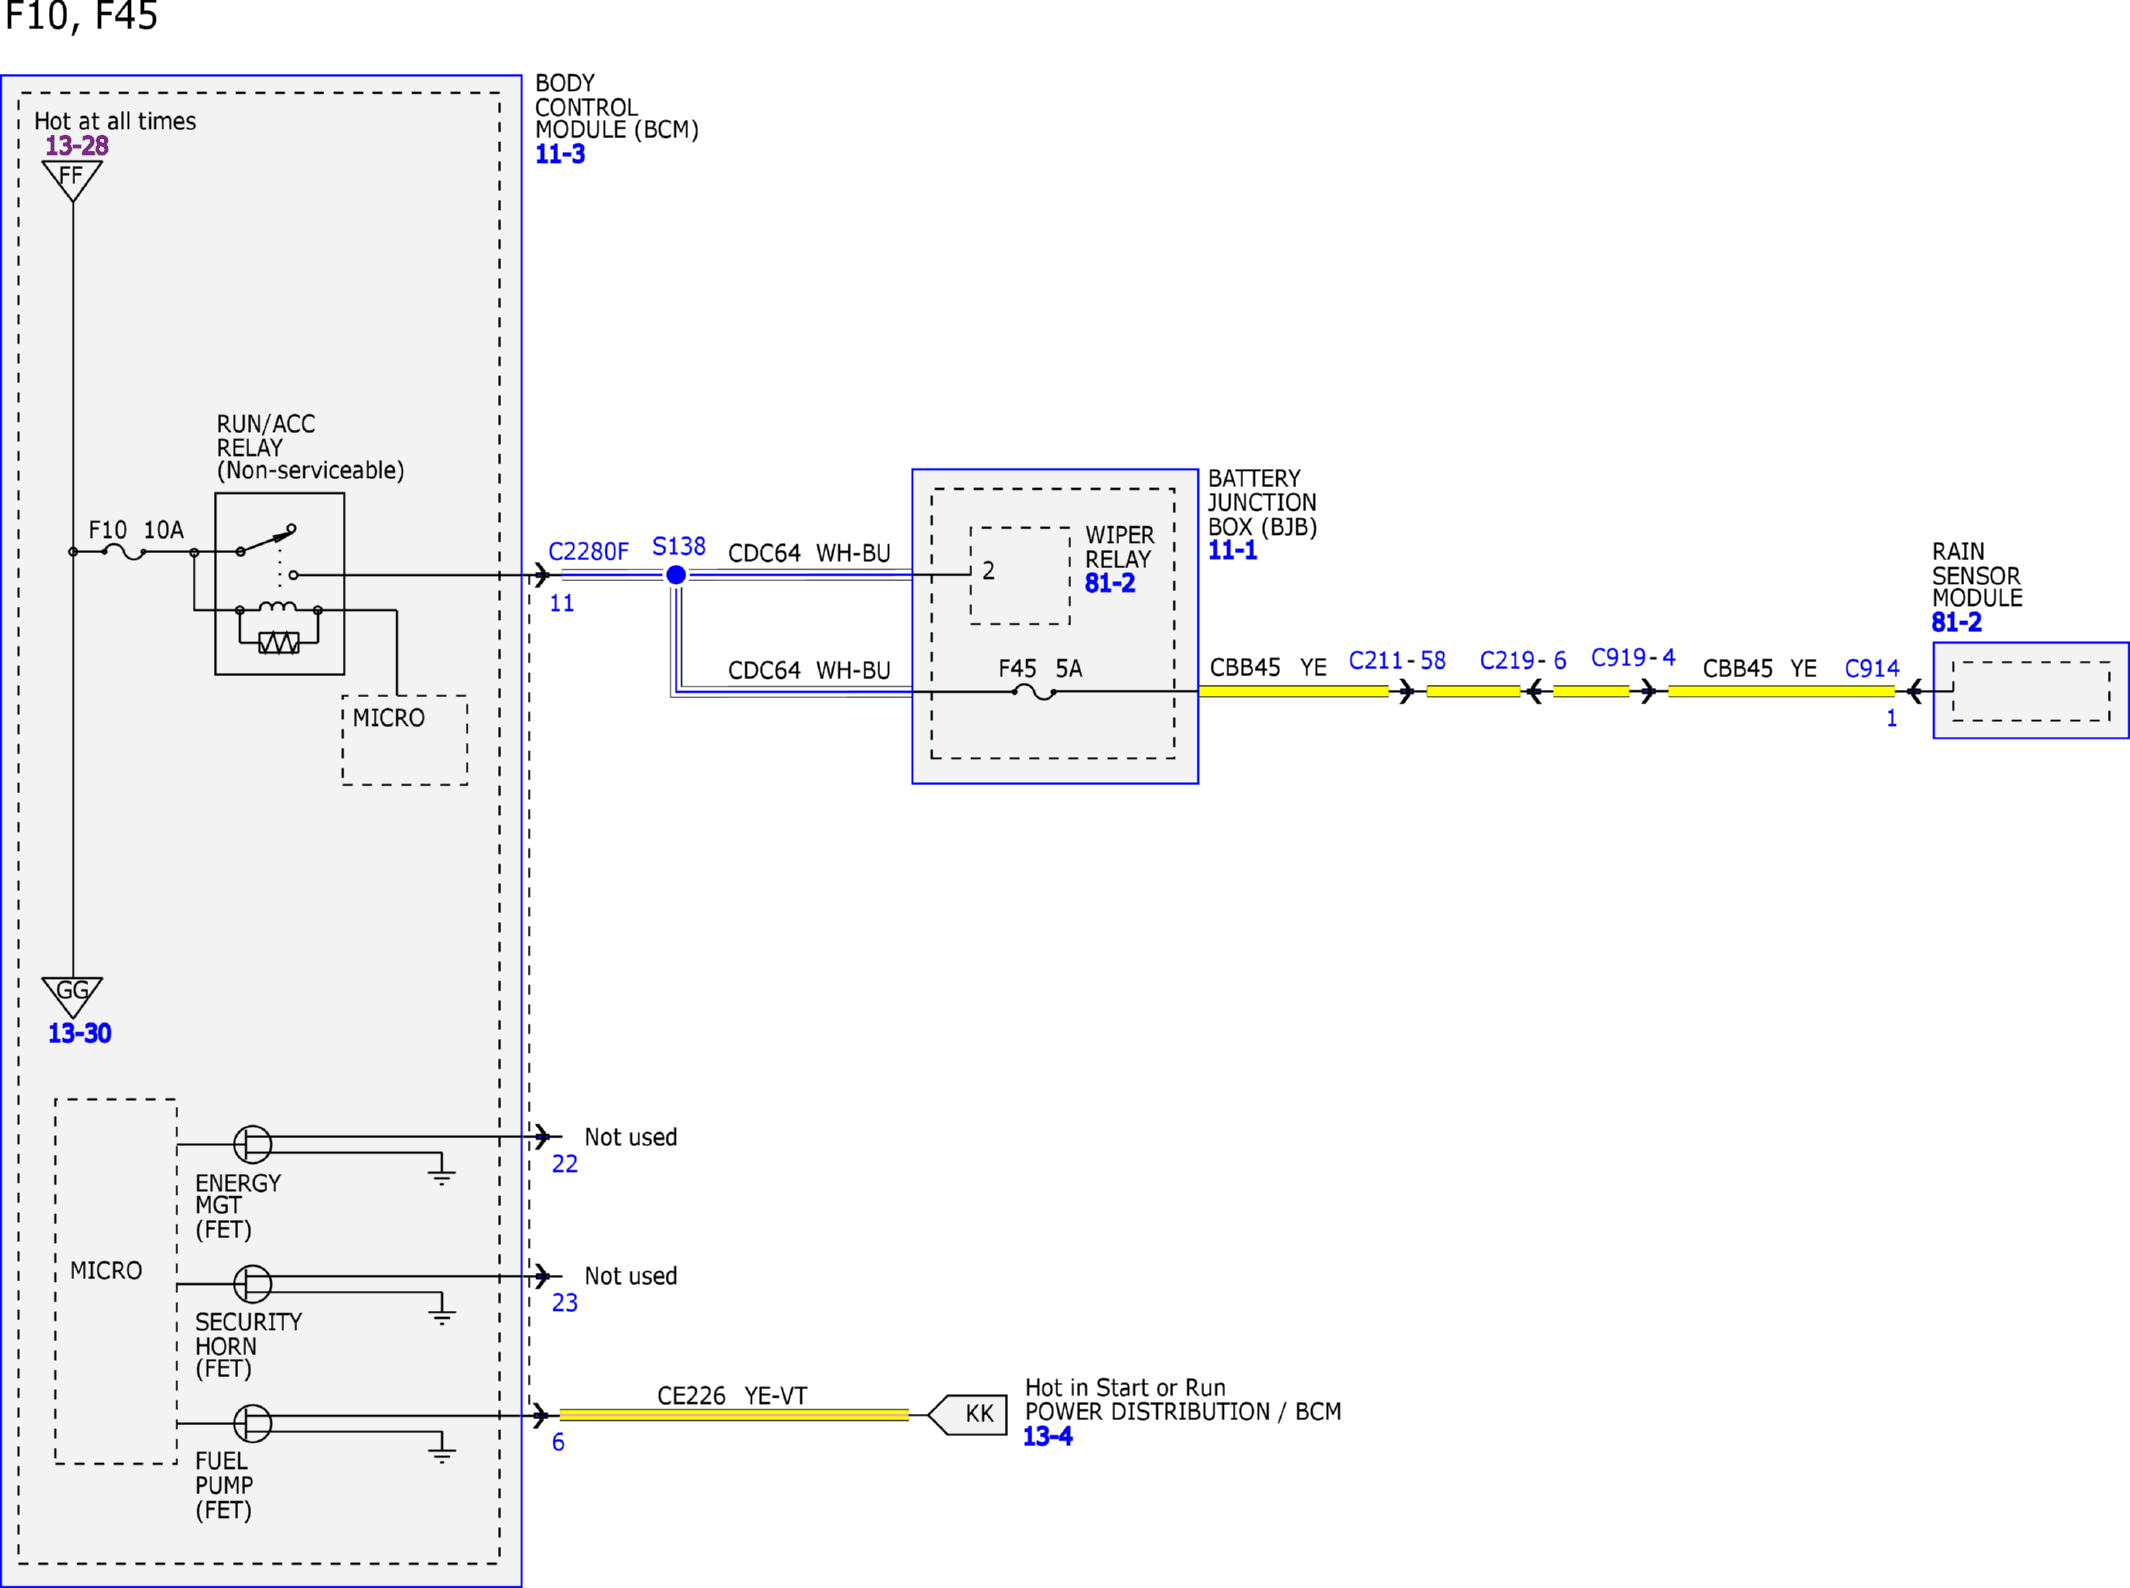Click the F10 10A fuse symbol
The height and width of the screenshot is (1588, 2130).
click(x=125, y=552)
